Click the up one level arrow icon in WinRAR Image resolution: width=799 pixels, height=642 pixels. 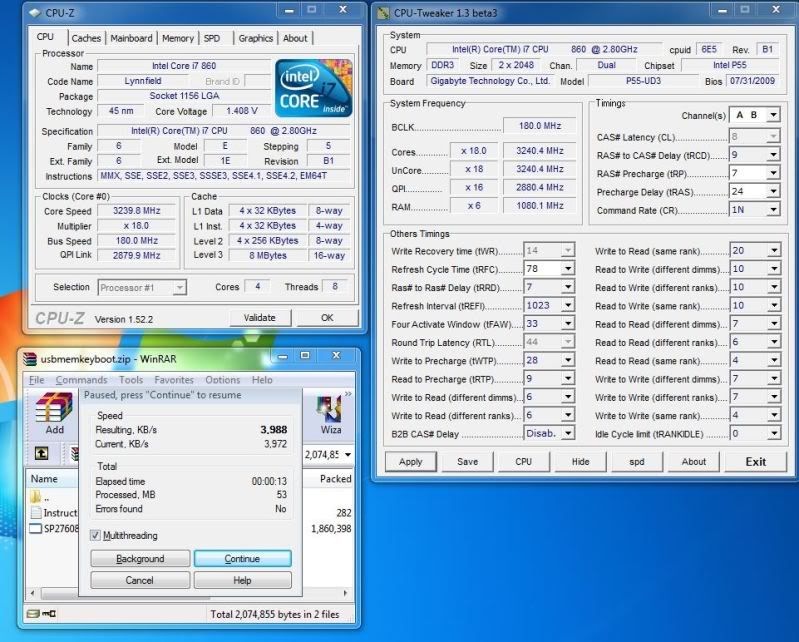tap(41, 453)
